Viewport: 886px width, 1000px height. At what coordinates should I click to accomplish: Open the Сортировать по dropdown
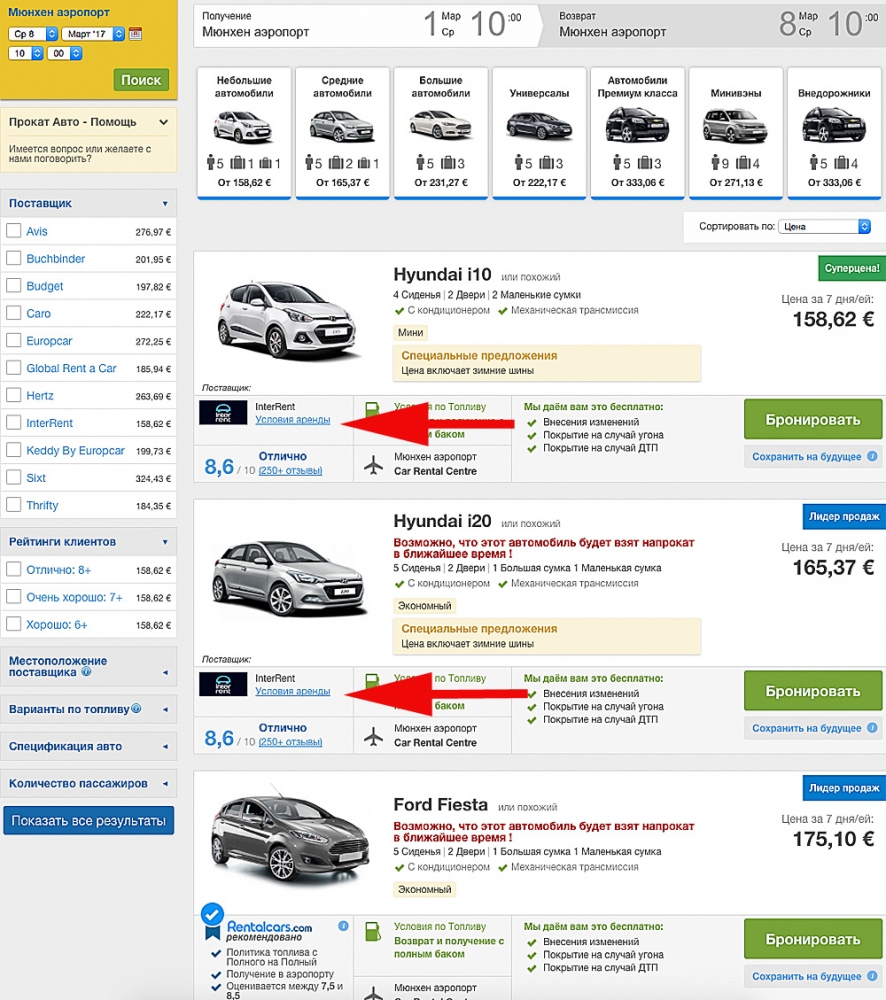[824, 226]
